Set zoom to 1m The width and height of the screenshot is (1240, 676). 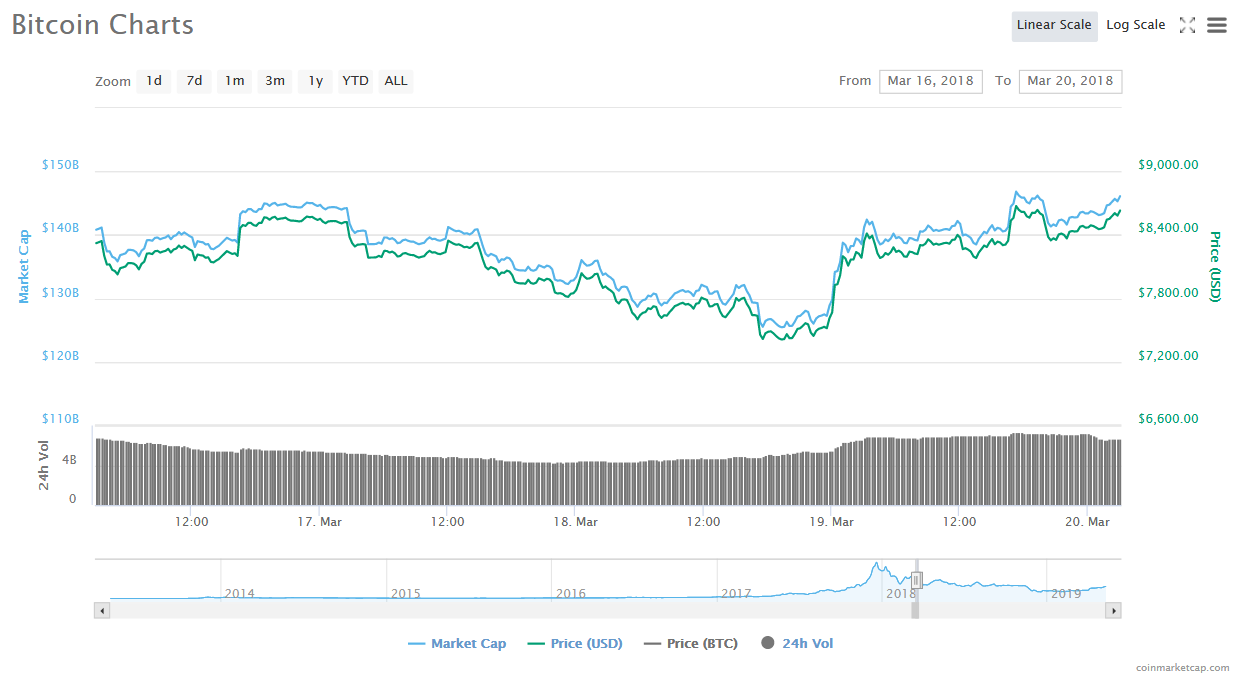[234, 81]
